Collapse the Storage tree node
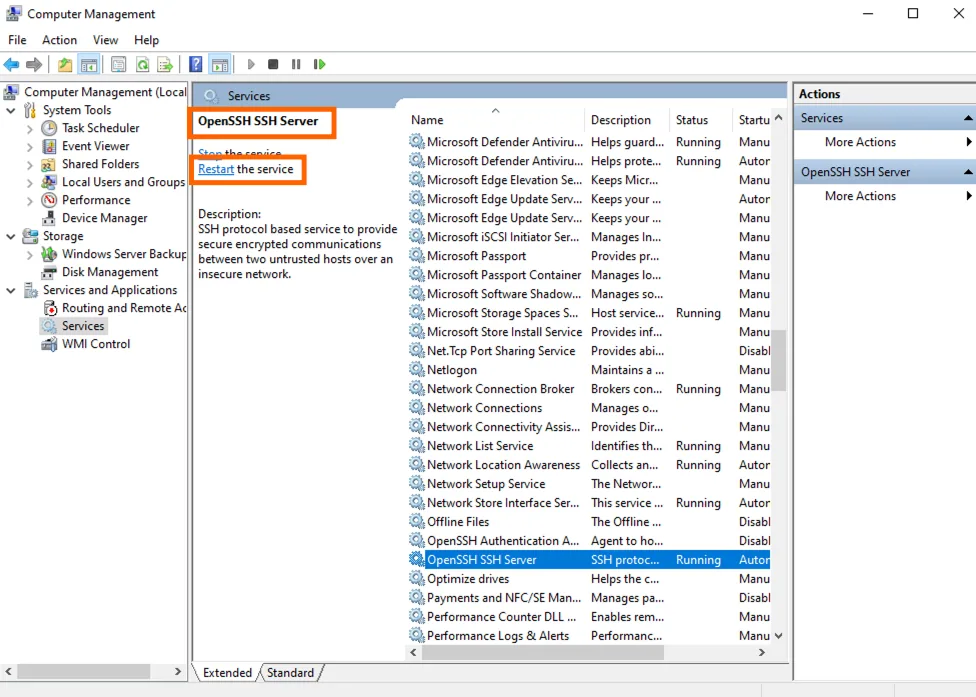This screenshot has height=697, width=976. (x=11, y=236)
